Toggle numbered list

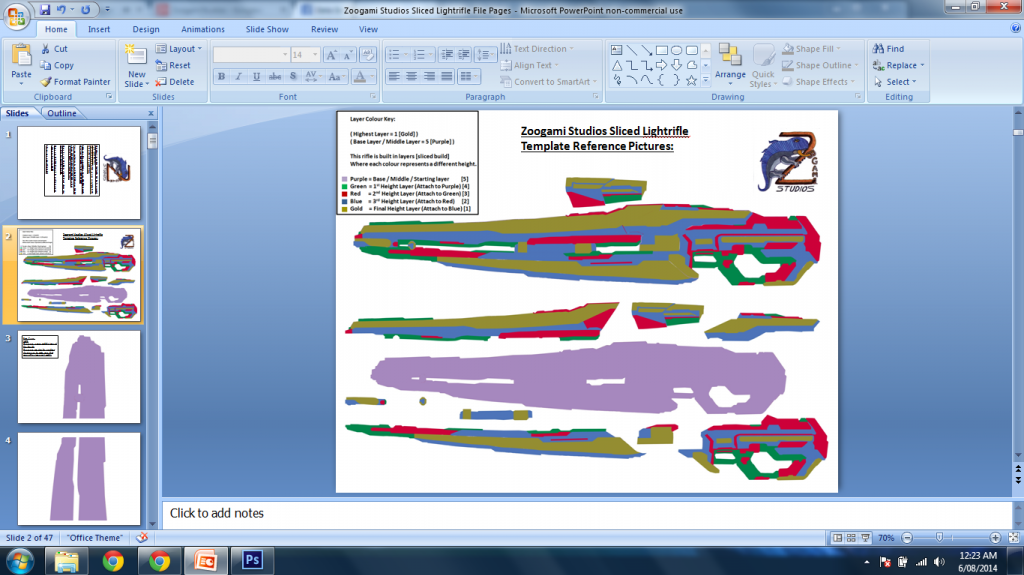[x=423, y=55]
